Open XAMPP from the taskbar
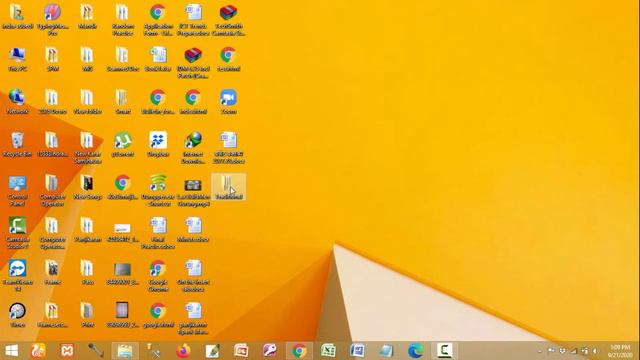640x360 pixels. [67, 351]
